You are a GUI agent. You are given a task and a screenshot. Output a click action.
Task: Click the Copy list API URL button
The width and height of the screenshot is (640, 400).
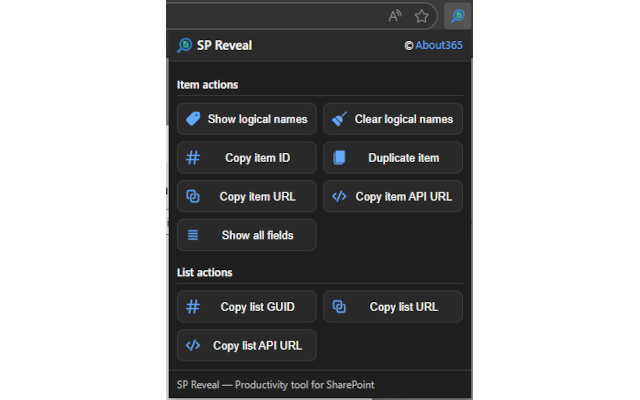point(247,345)
